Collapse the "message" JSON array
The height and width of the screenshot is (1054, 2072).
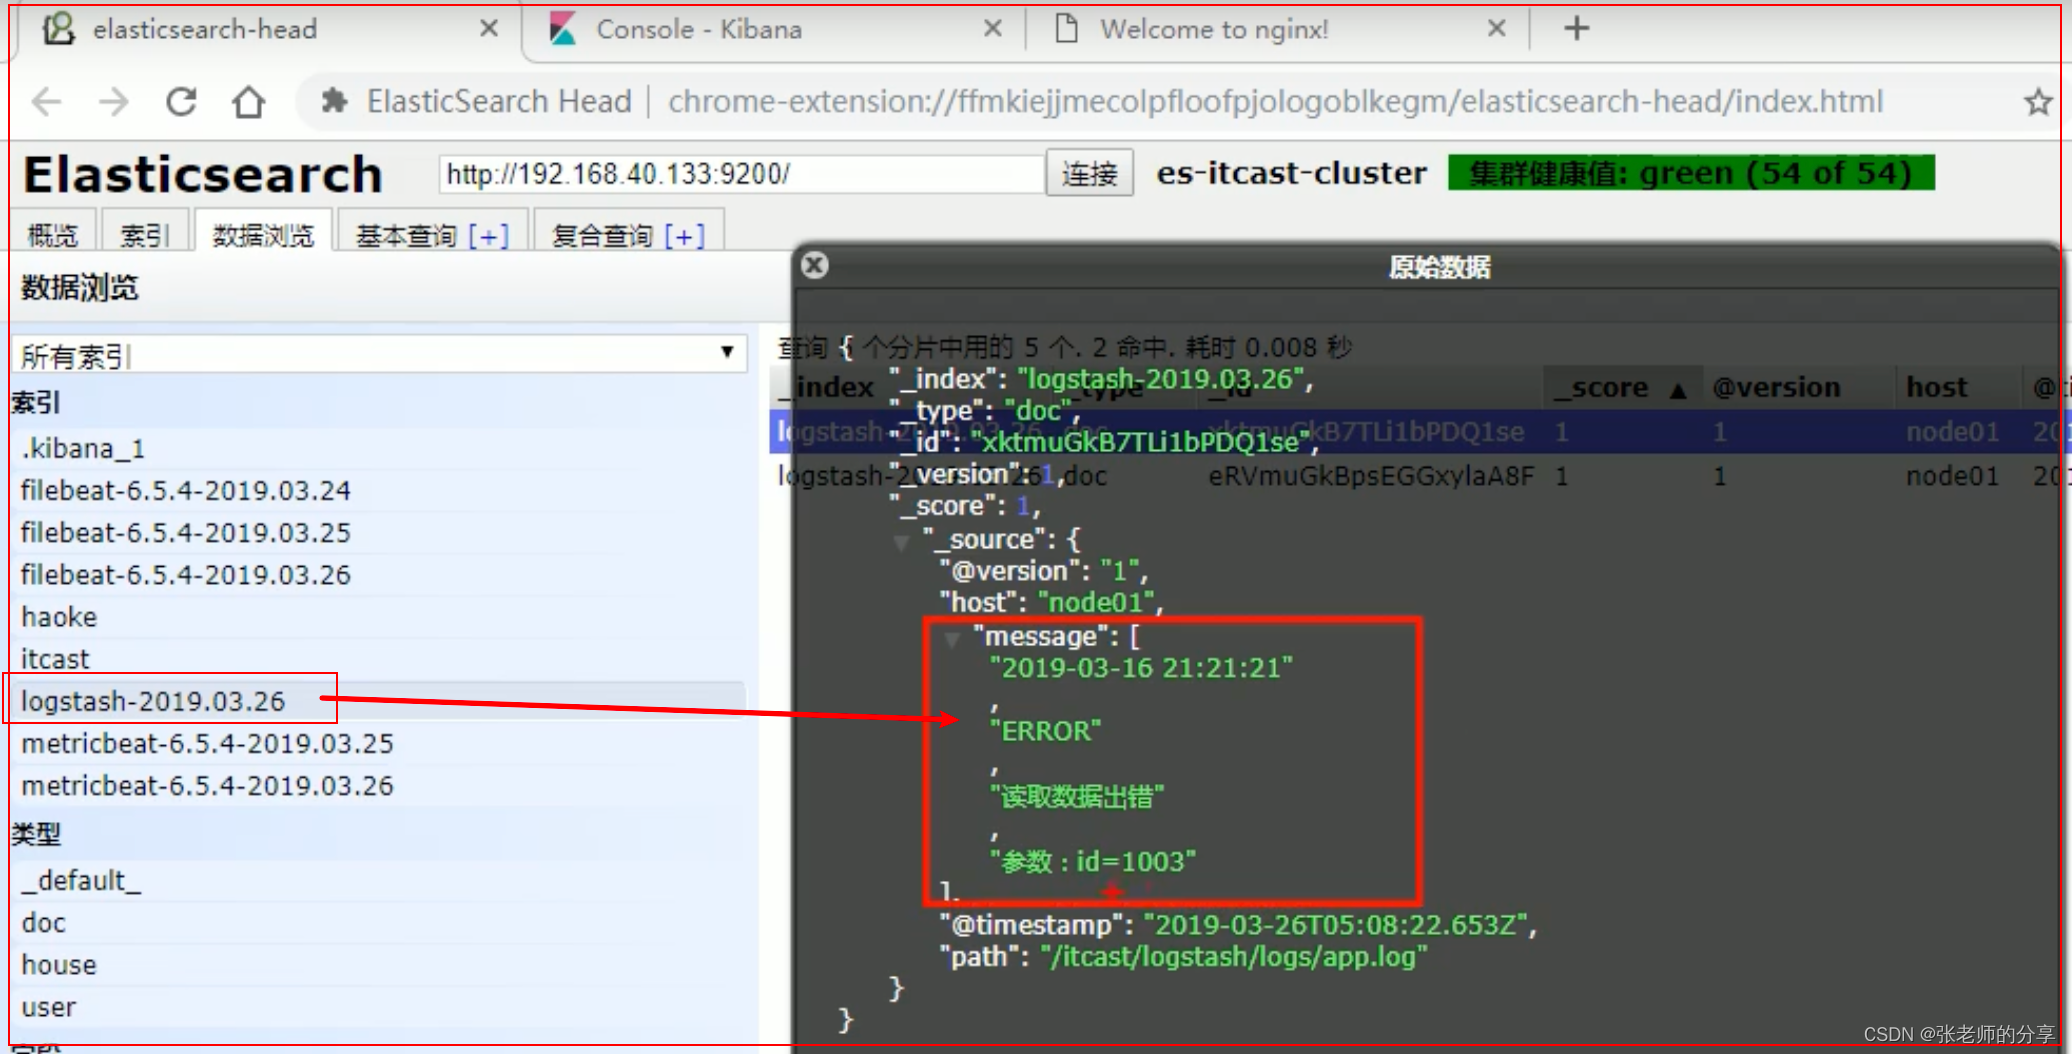952,638
